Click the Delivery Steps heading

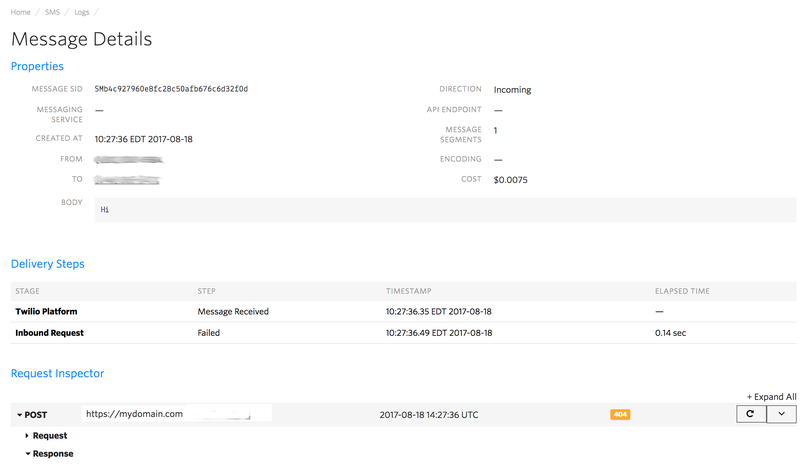pos(47,264)
